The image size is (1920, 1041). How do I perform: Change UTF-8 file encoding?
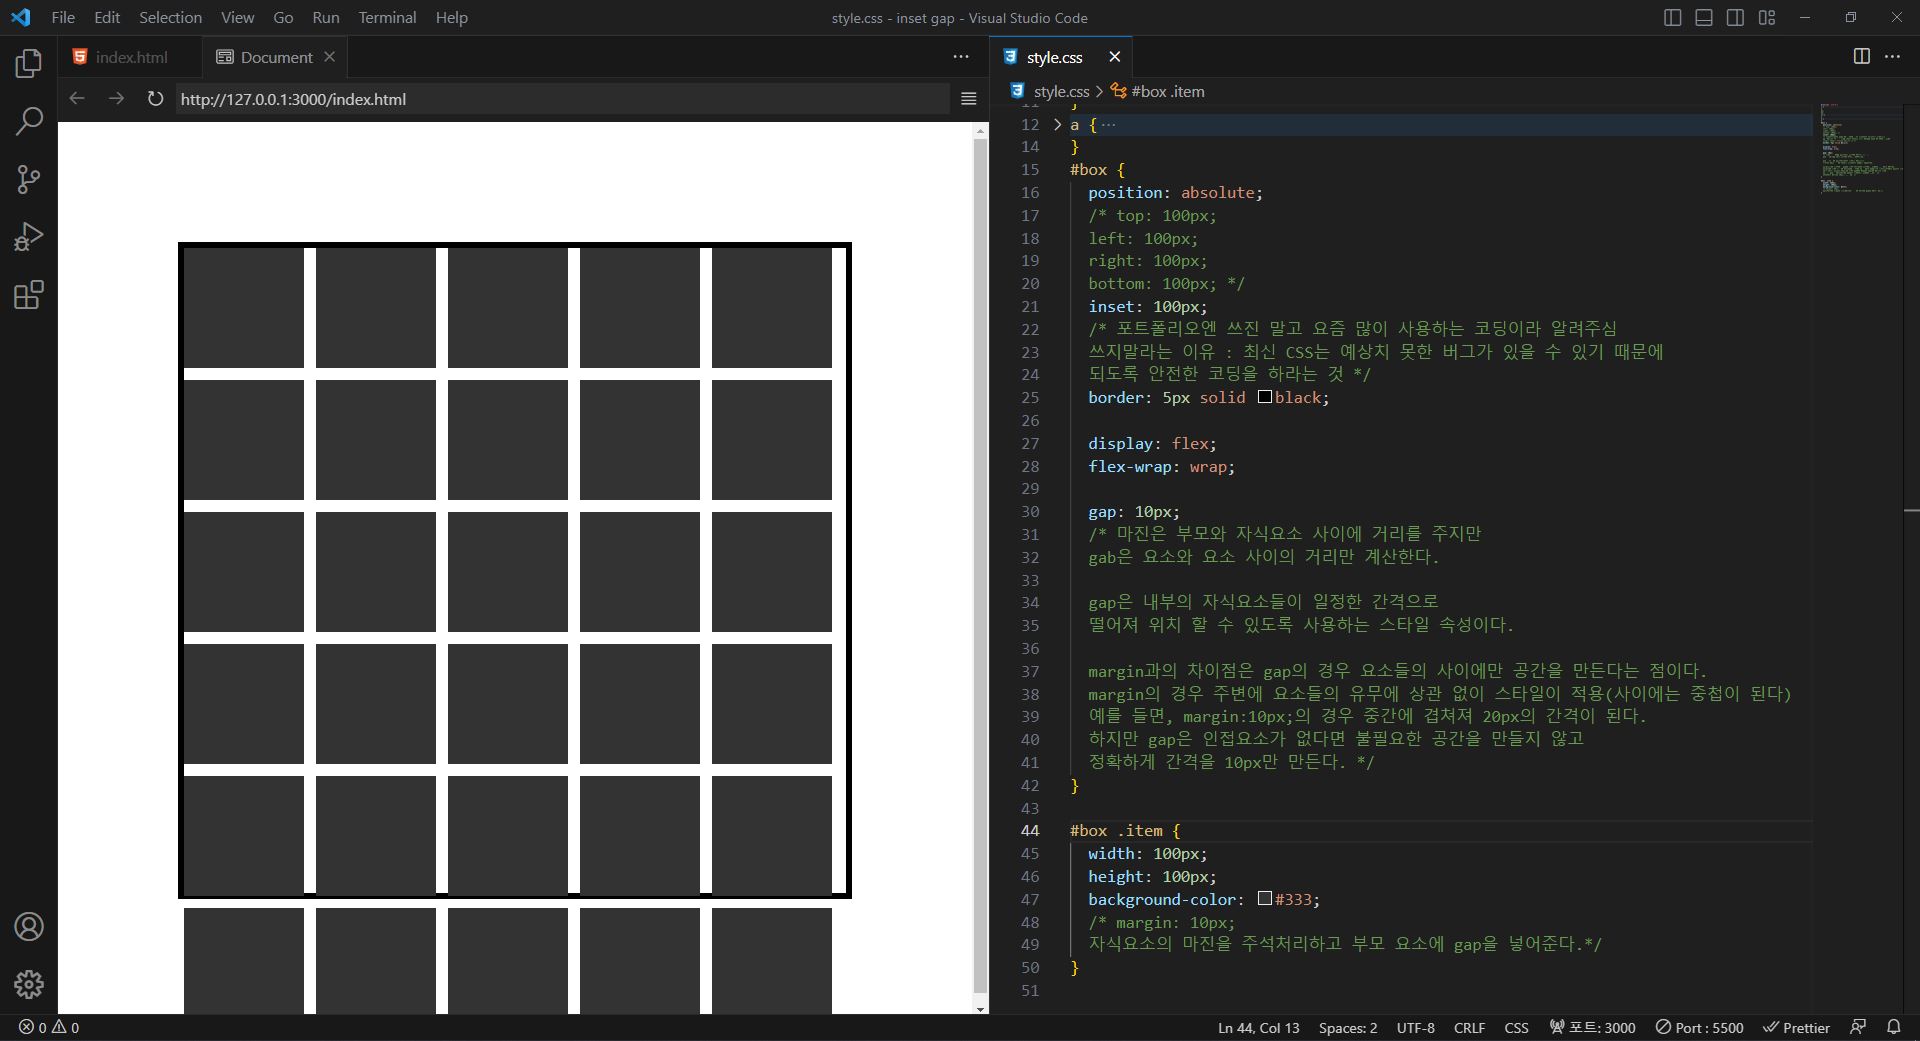(x=1415, y=1028)
